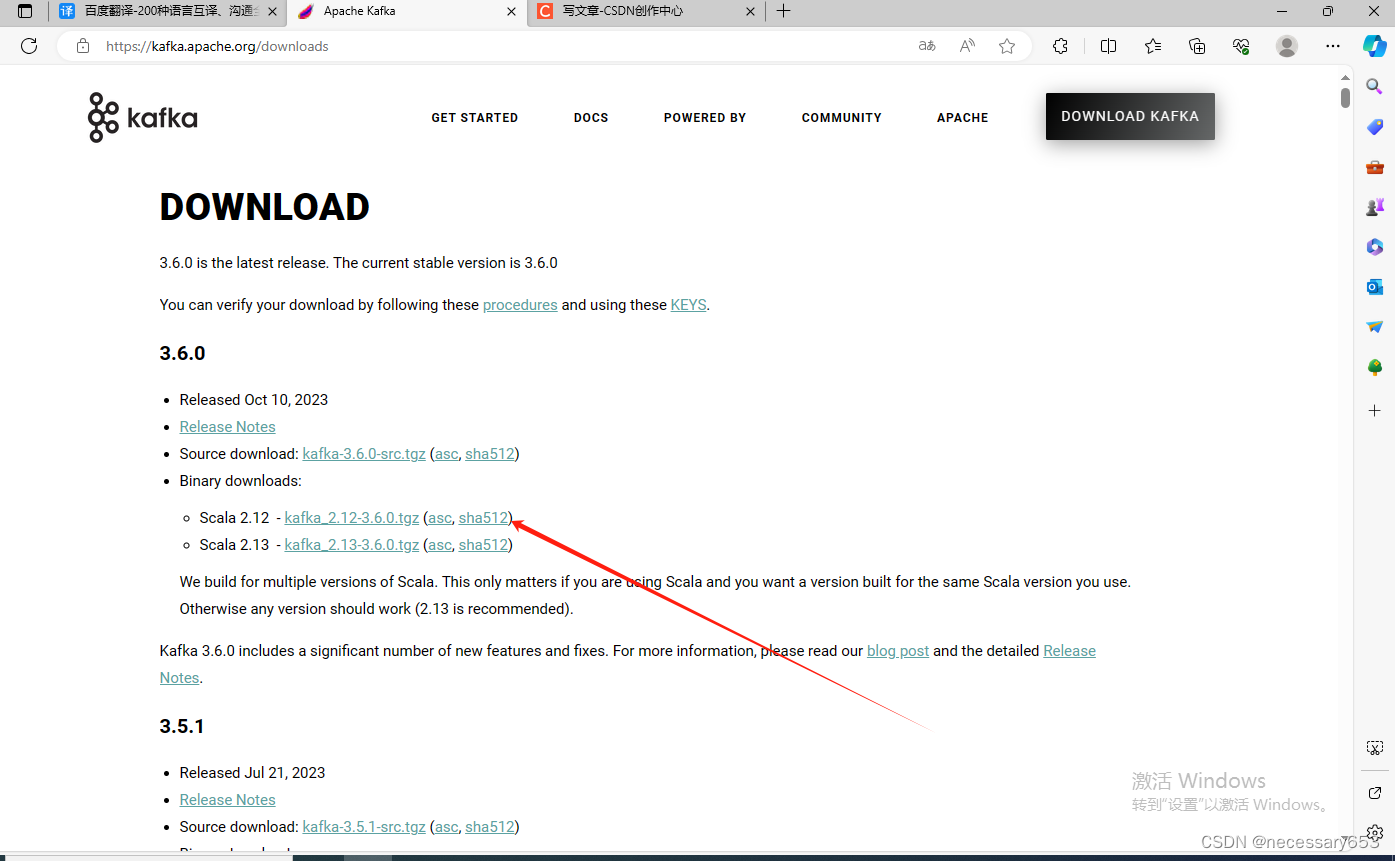Open a new browser tab
The width and height of the screenshot is (1395, 861).
click(784, 11)
